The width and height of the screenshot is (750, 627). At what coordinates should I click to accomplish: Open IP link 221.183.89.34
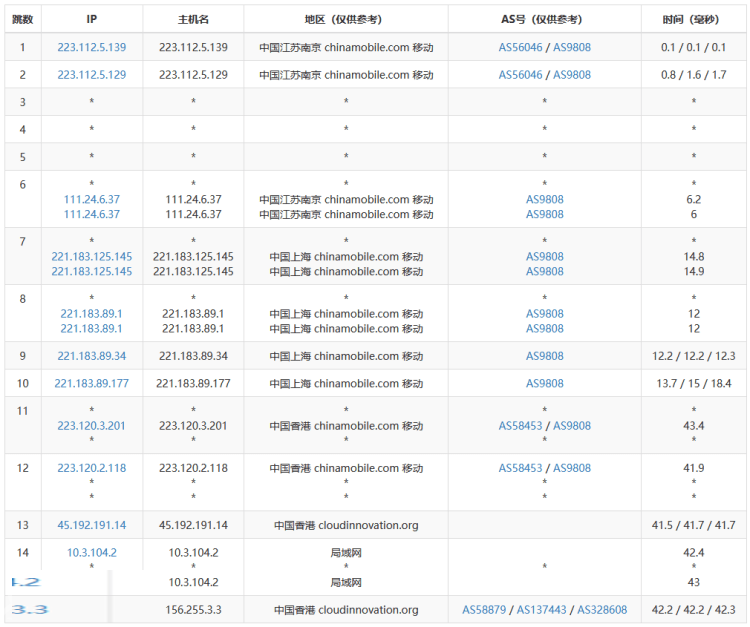(x=92, y=356)
